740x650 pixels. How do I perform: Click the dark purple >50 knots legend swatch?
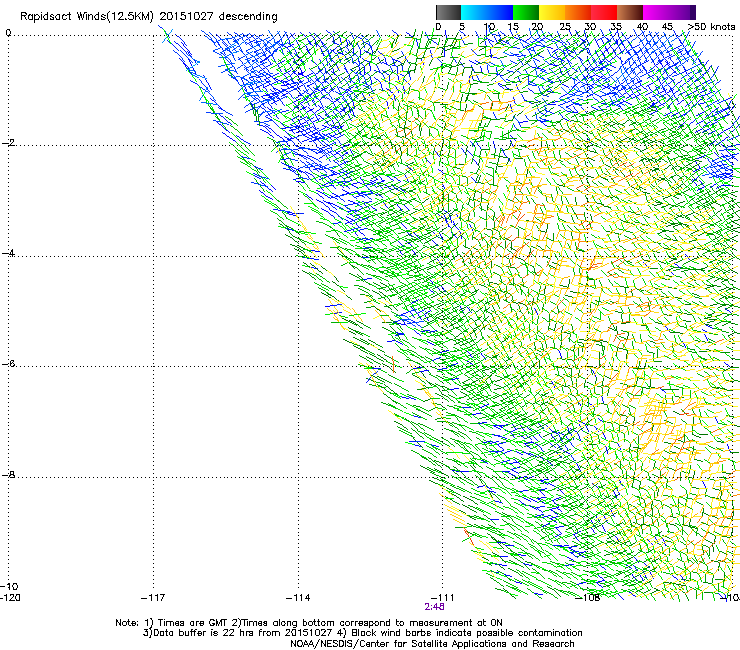[693, 12]
